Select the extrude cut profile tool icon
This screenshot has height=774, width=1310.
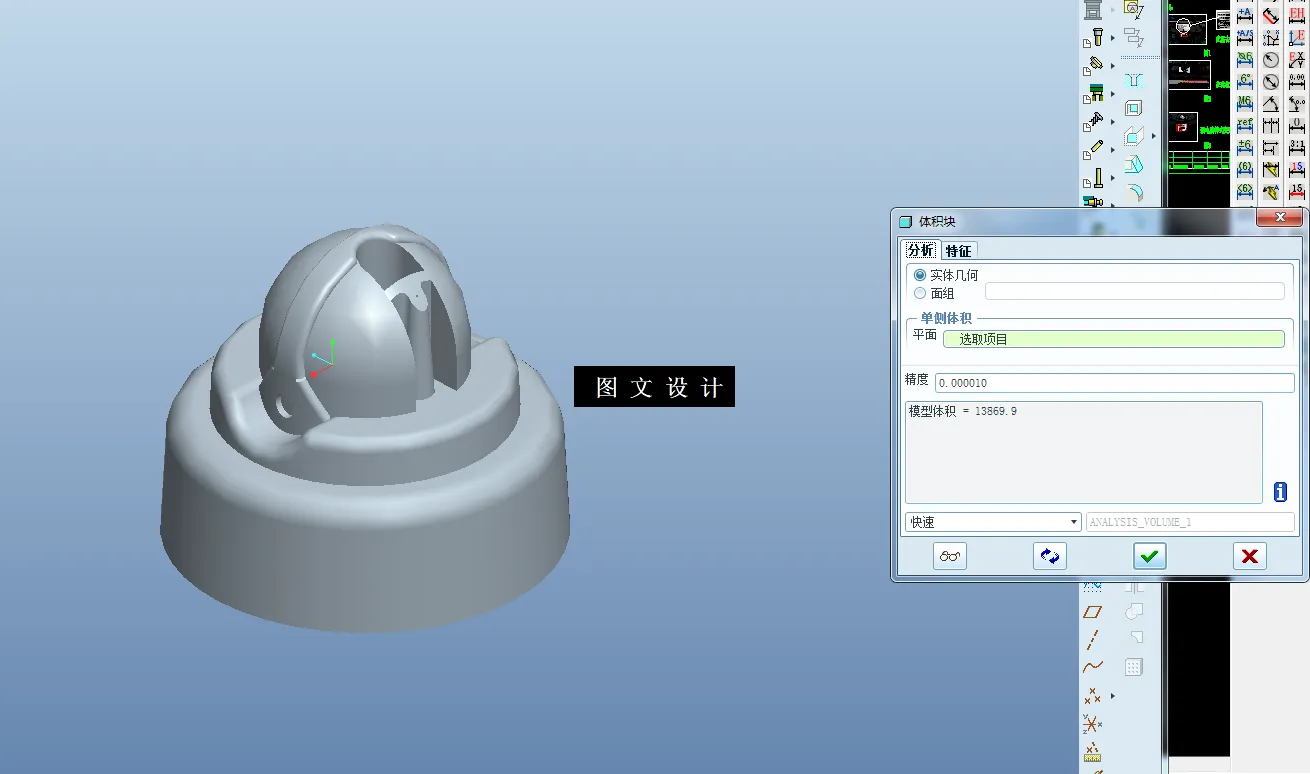pos(1135,80)
